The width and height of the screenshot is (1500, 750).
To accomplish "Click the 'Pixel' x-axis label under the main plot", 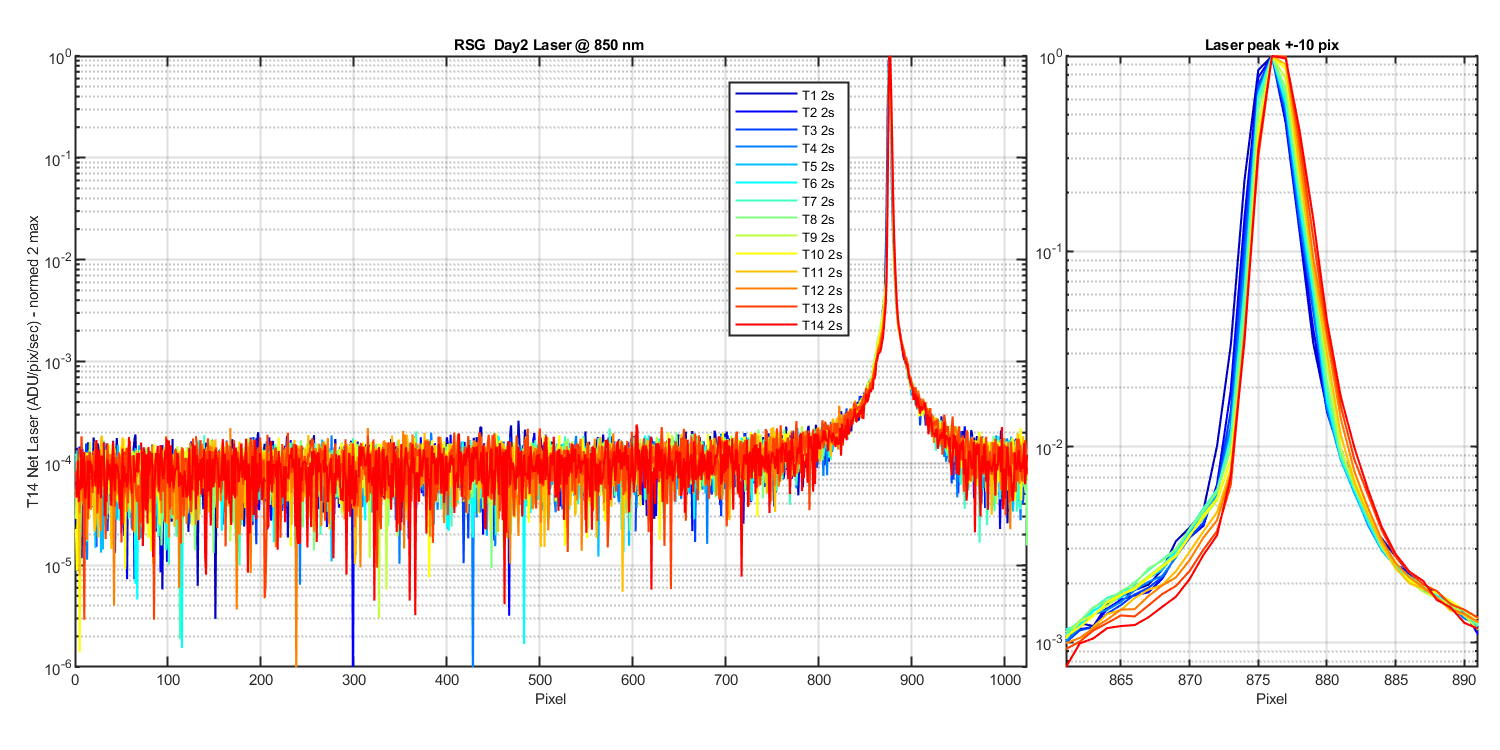I will [x=550, y=698].
